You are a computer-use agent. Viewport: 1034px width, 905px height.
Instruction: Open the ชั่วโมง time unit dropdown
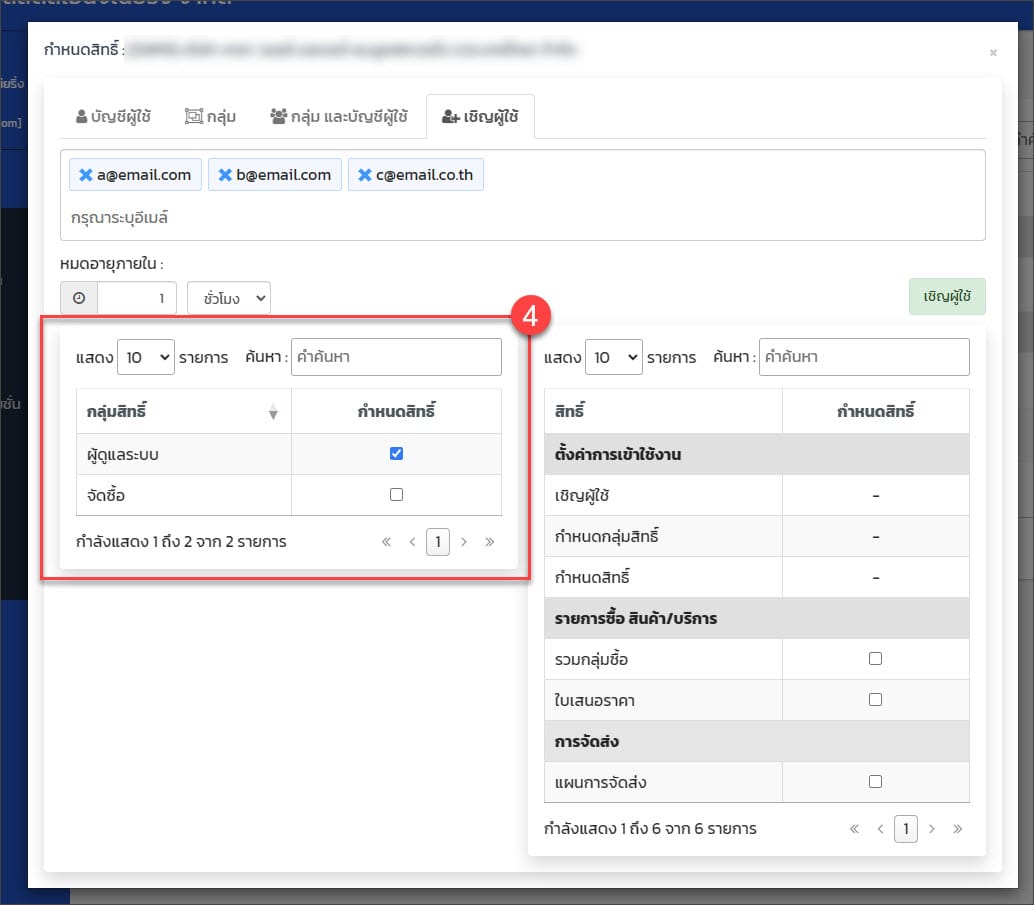pos(229,298)
